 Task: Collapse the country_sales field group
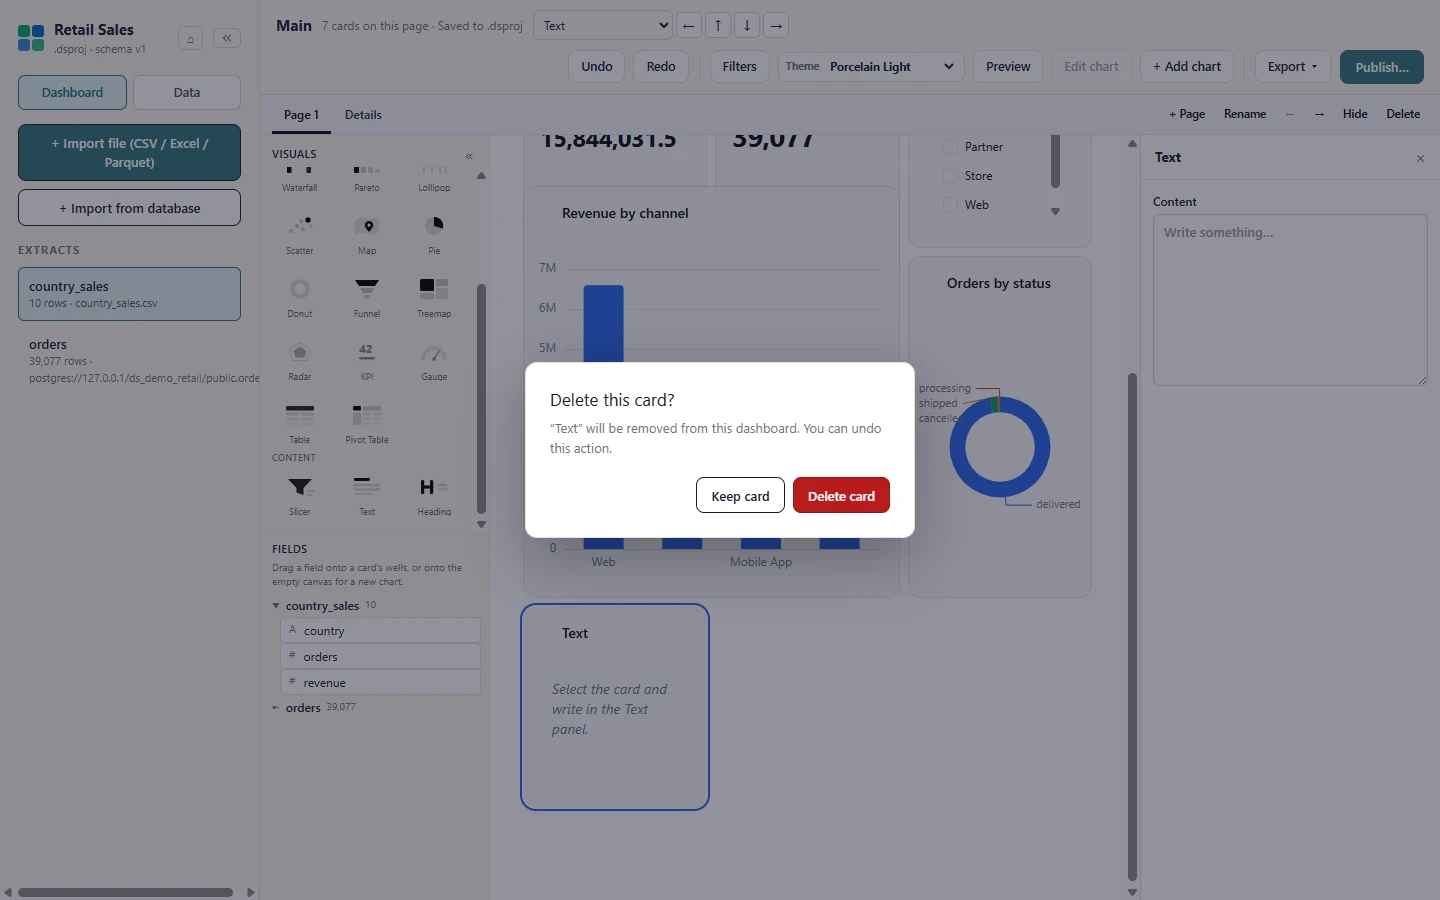point(276,606)
